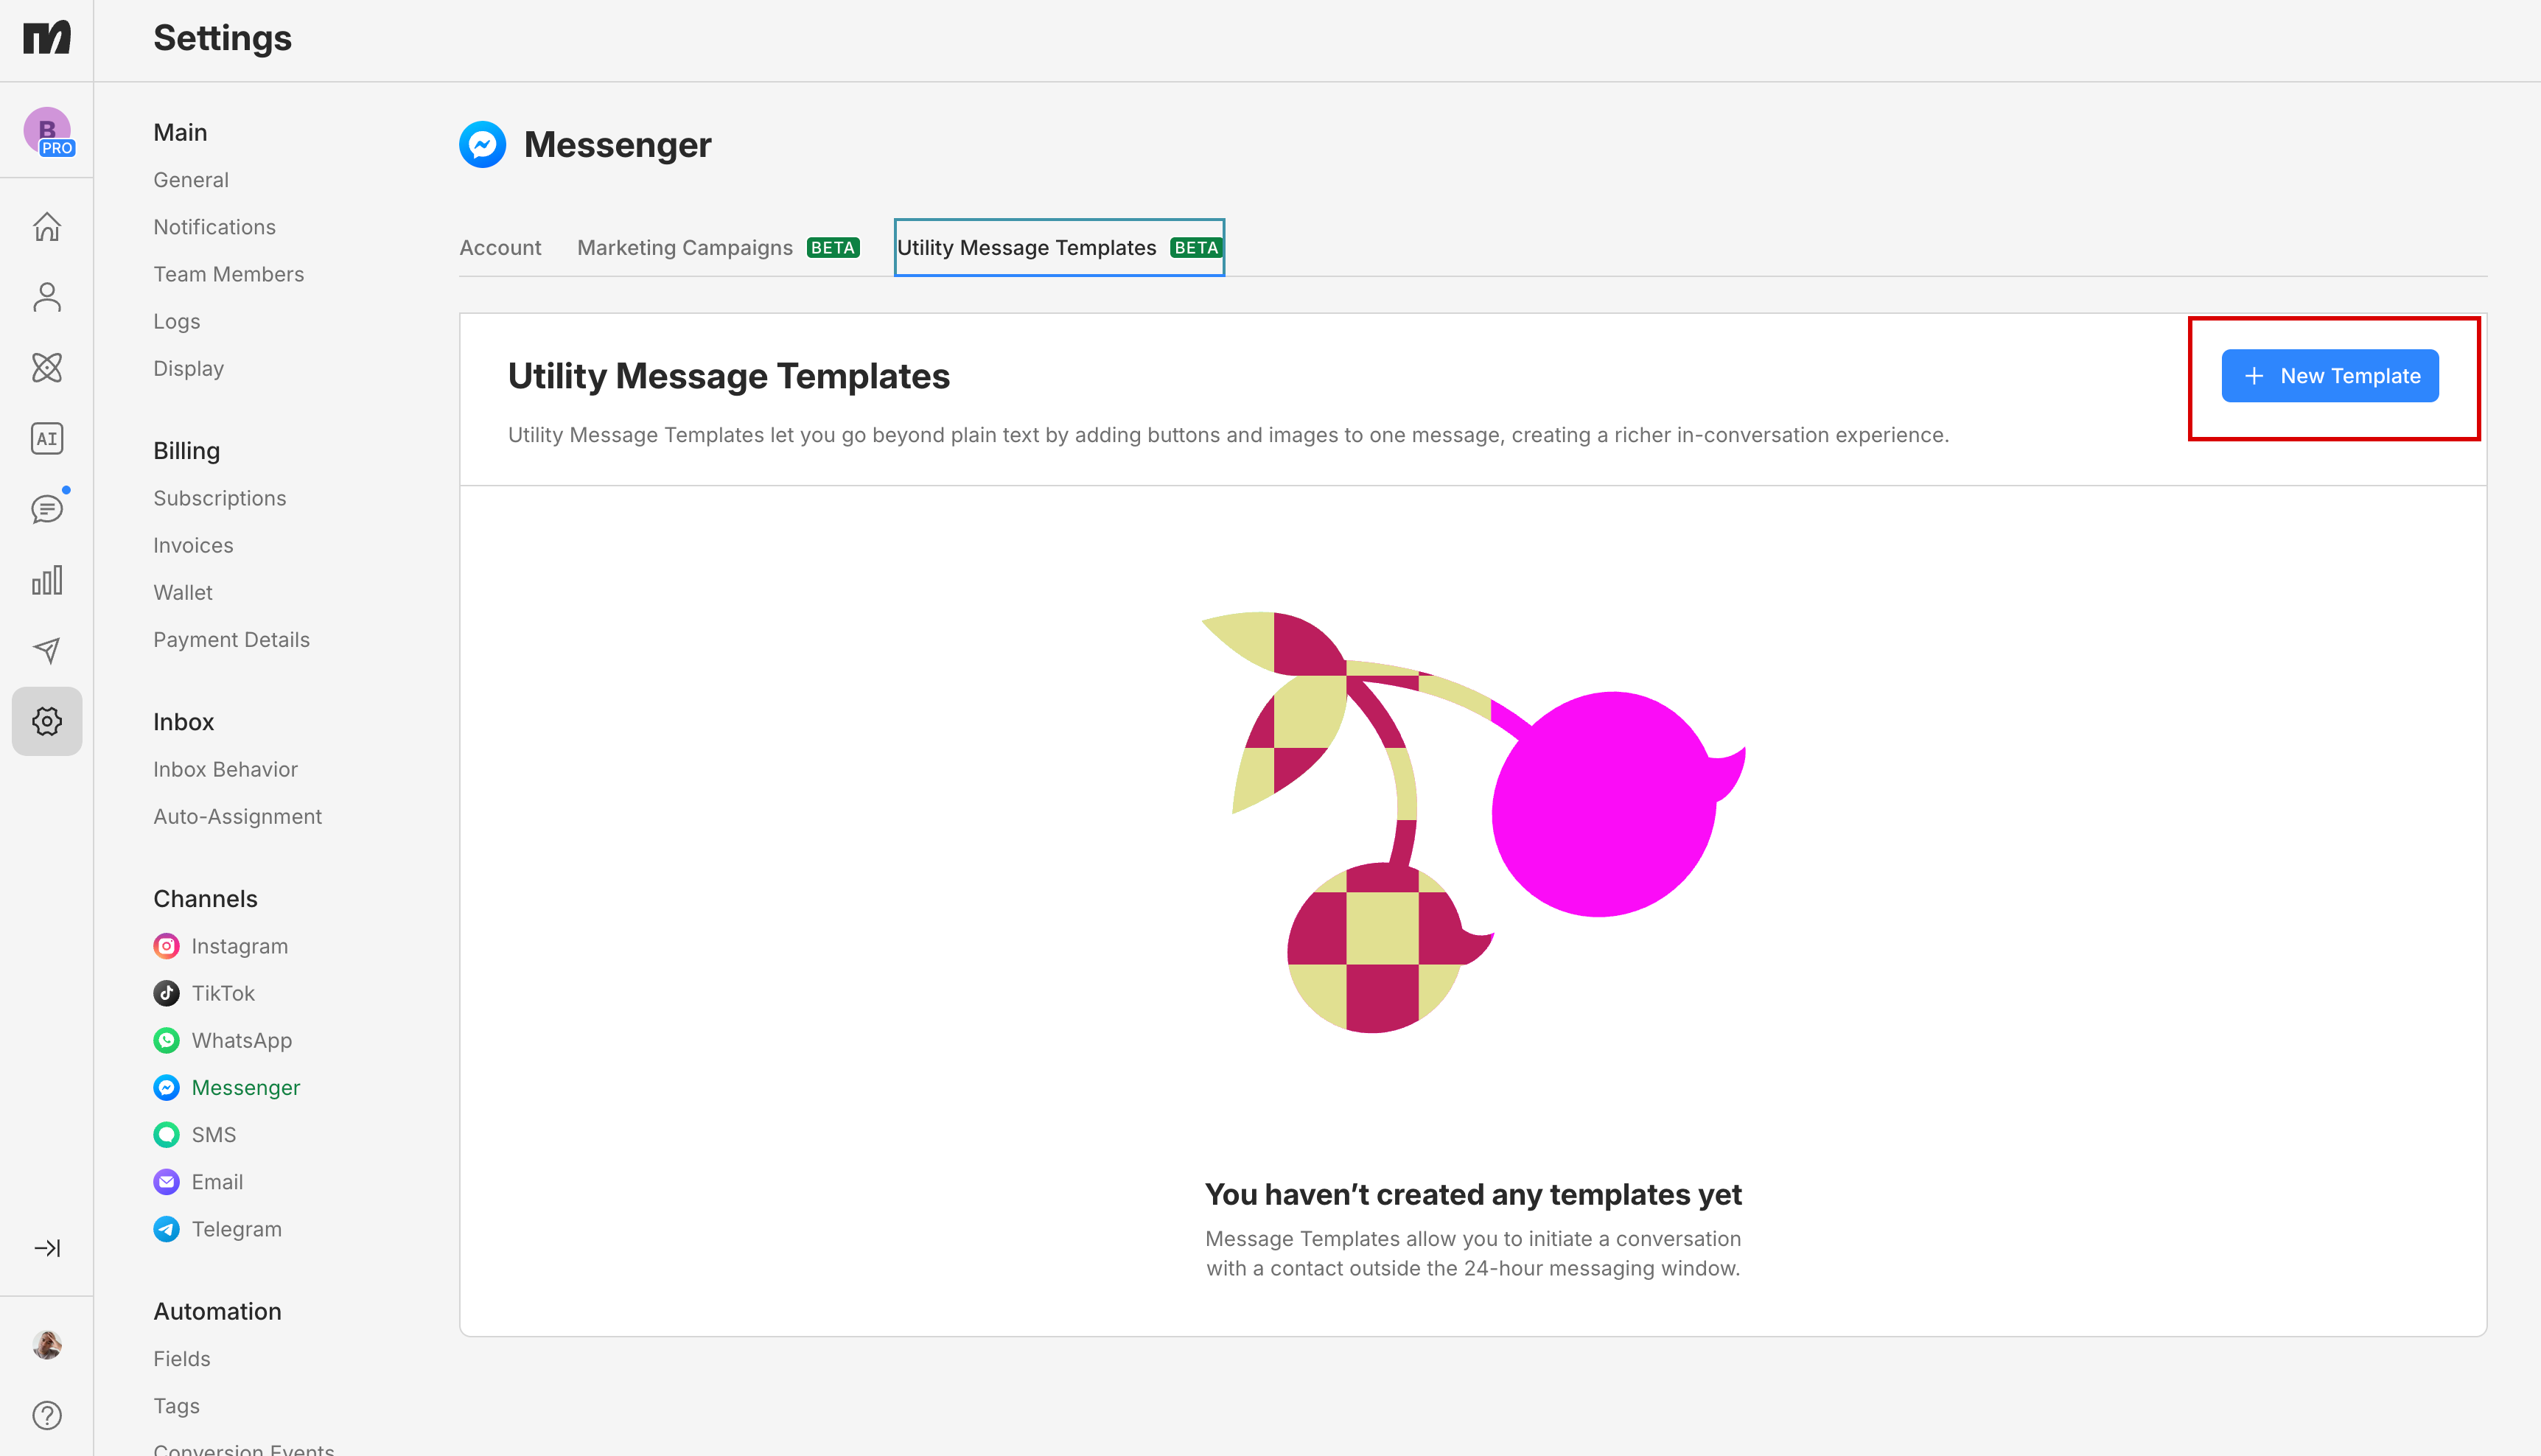The image size is (2541, 1456).
Task: Open the AI features icon
Action: (x=46, y=438)
